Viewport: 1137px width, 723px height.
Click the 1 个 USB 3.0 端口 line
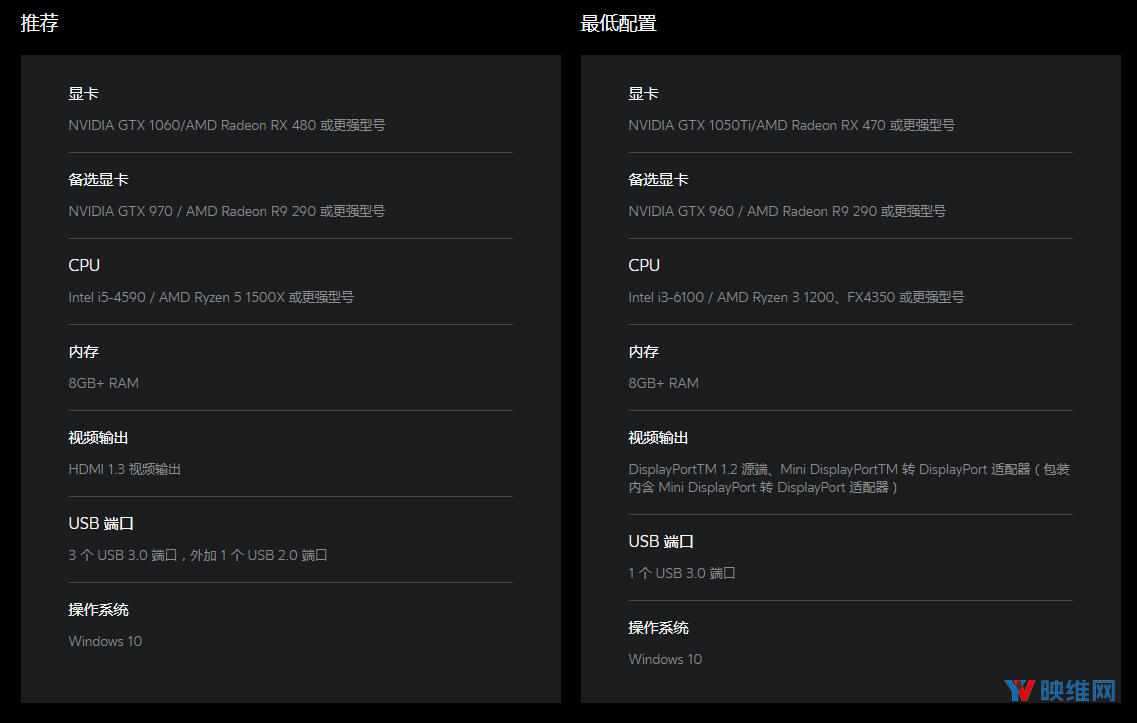tap(681, 573)
